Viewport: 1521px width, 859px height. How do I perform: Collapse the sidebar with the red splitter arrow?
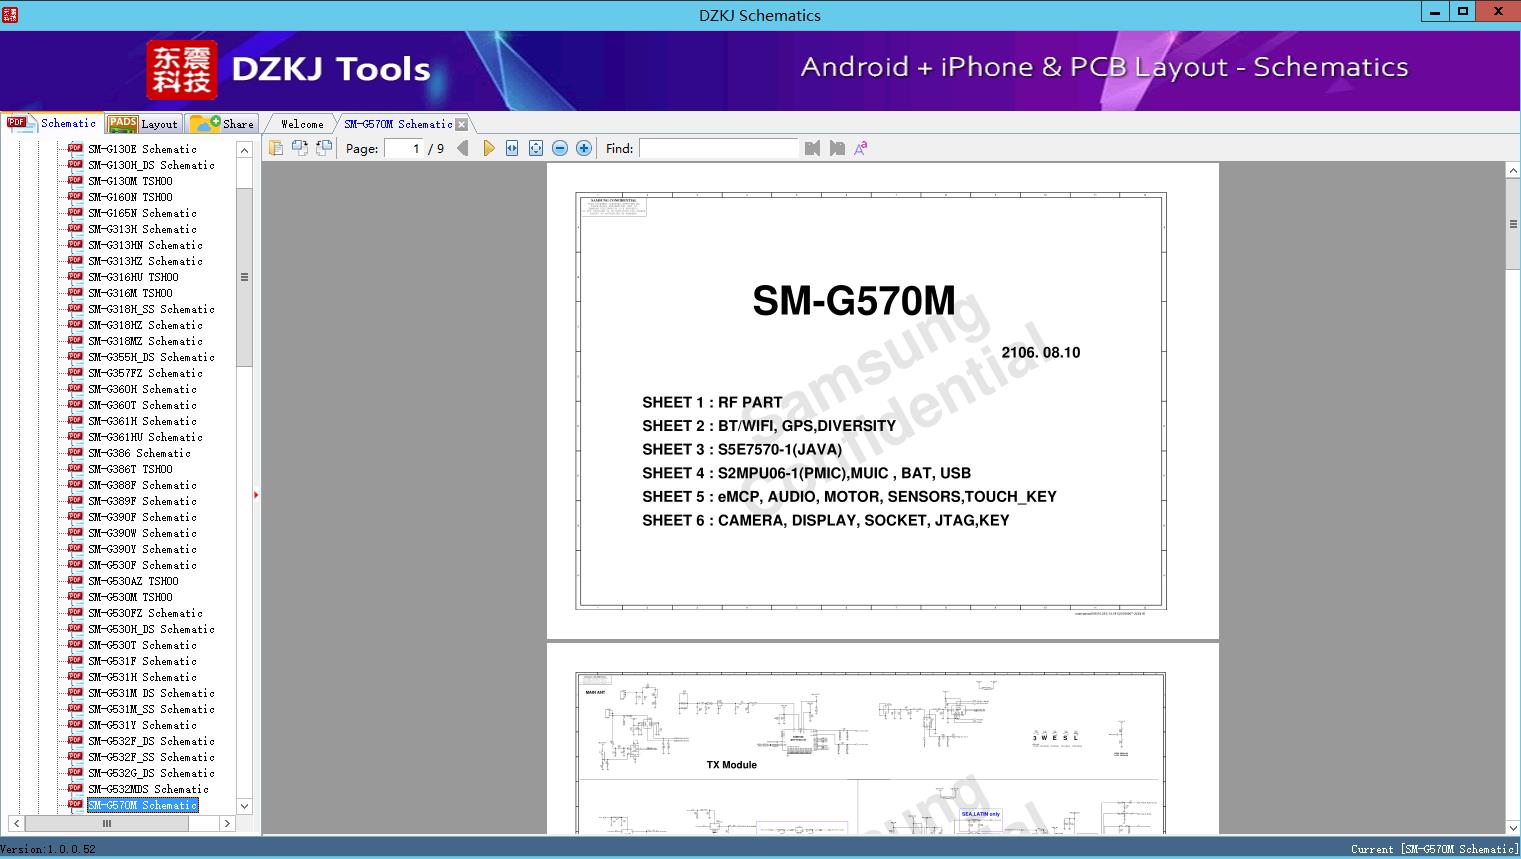point(256,494)
